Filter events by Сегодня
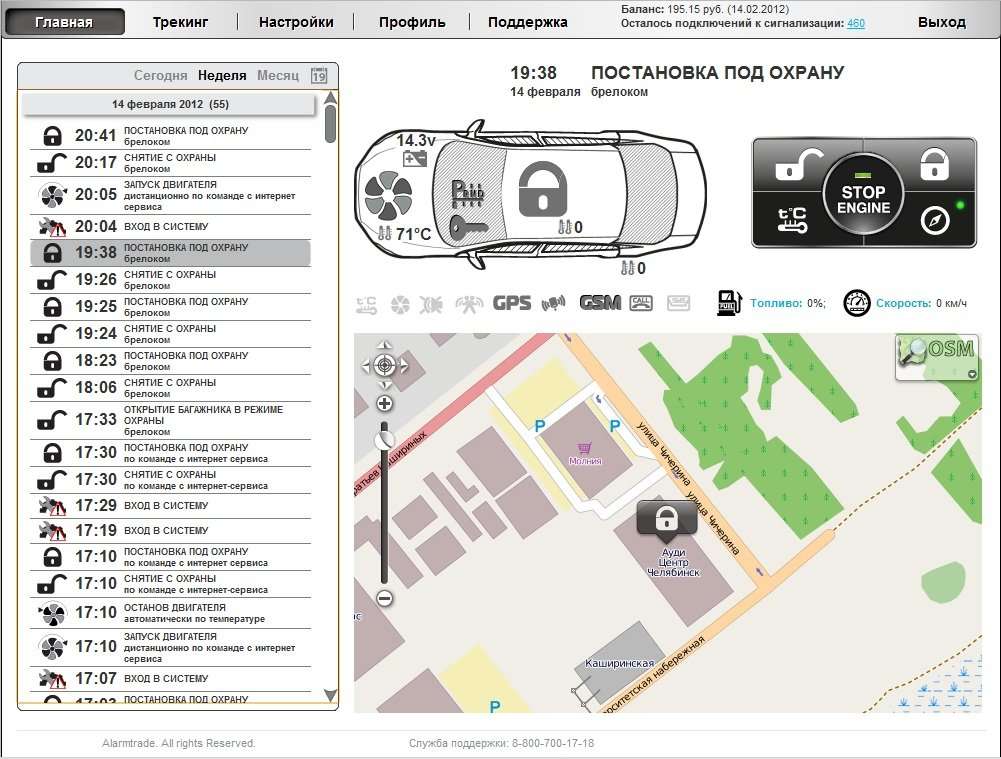1001x759 pixels. click(160, 75)
